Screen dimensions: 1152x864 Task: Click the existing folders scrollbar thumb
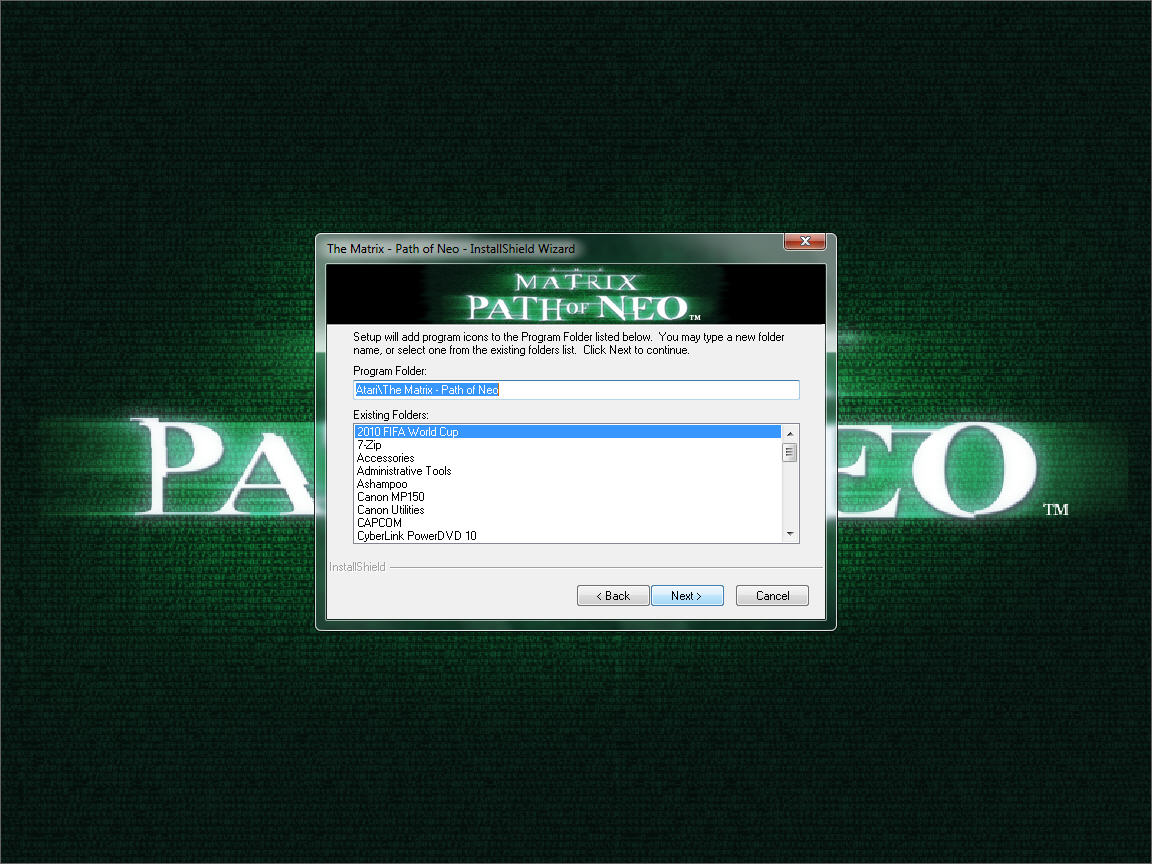(790, 453)
